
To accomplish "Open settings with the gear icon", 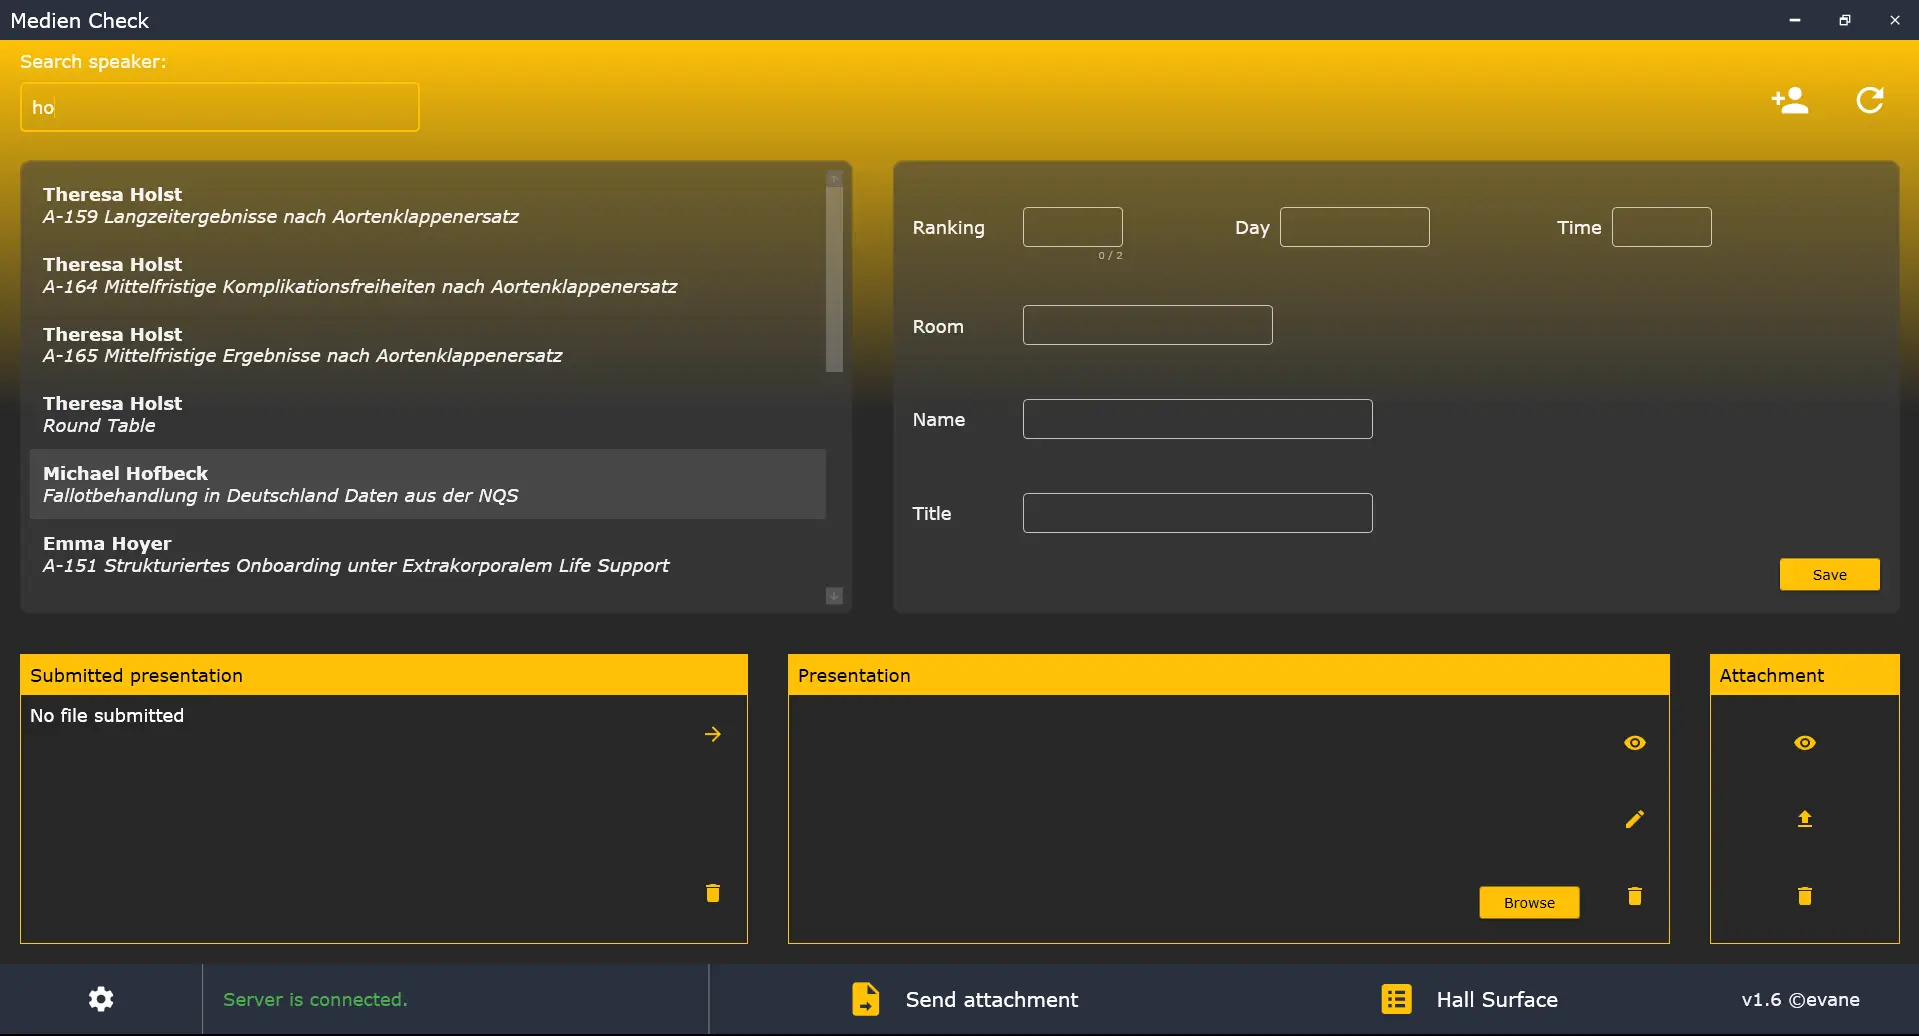I will (x=101, y=999).
